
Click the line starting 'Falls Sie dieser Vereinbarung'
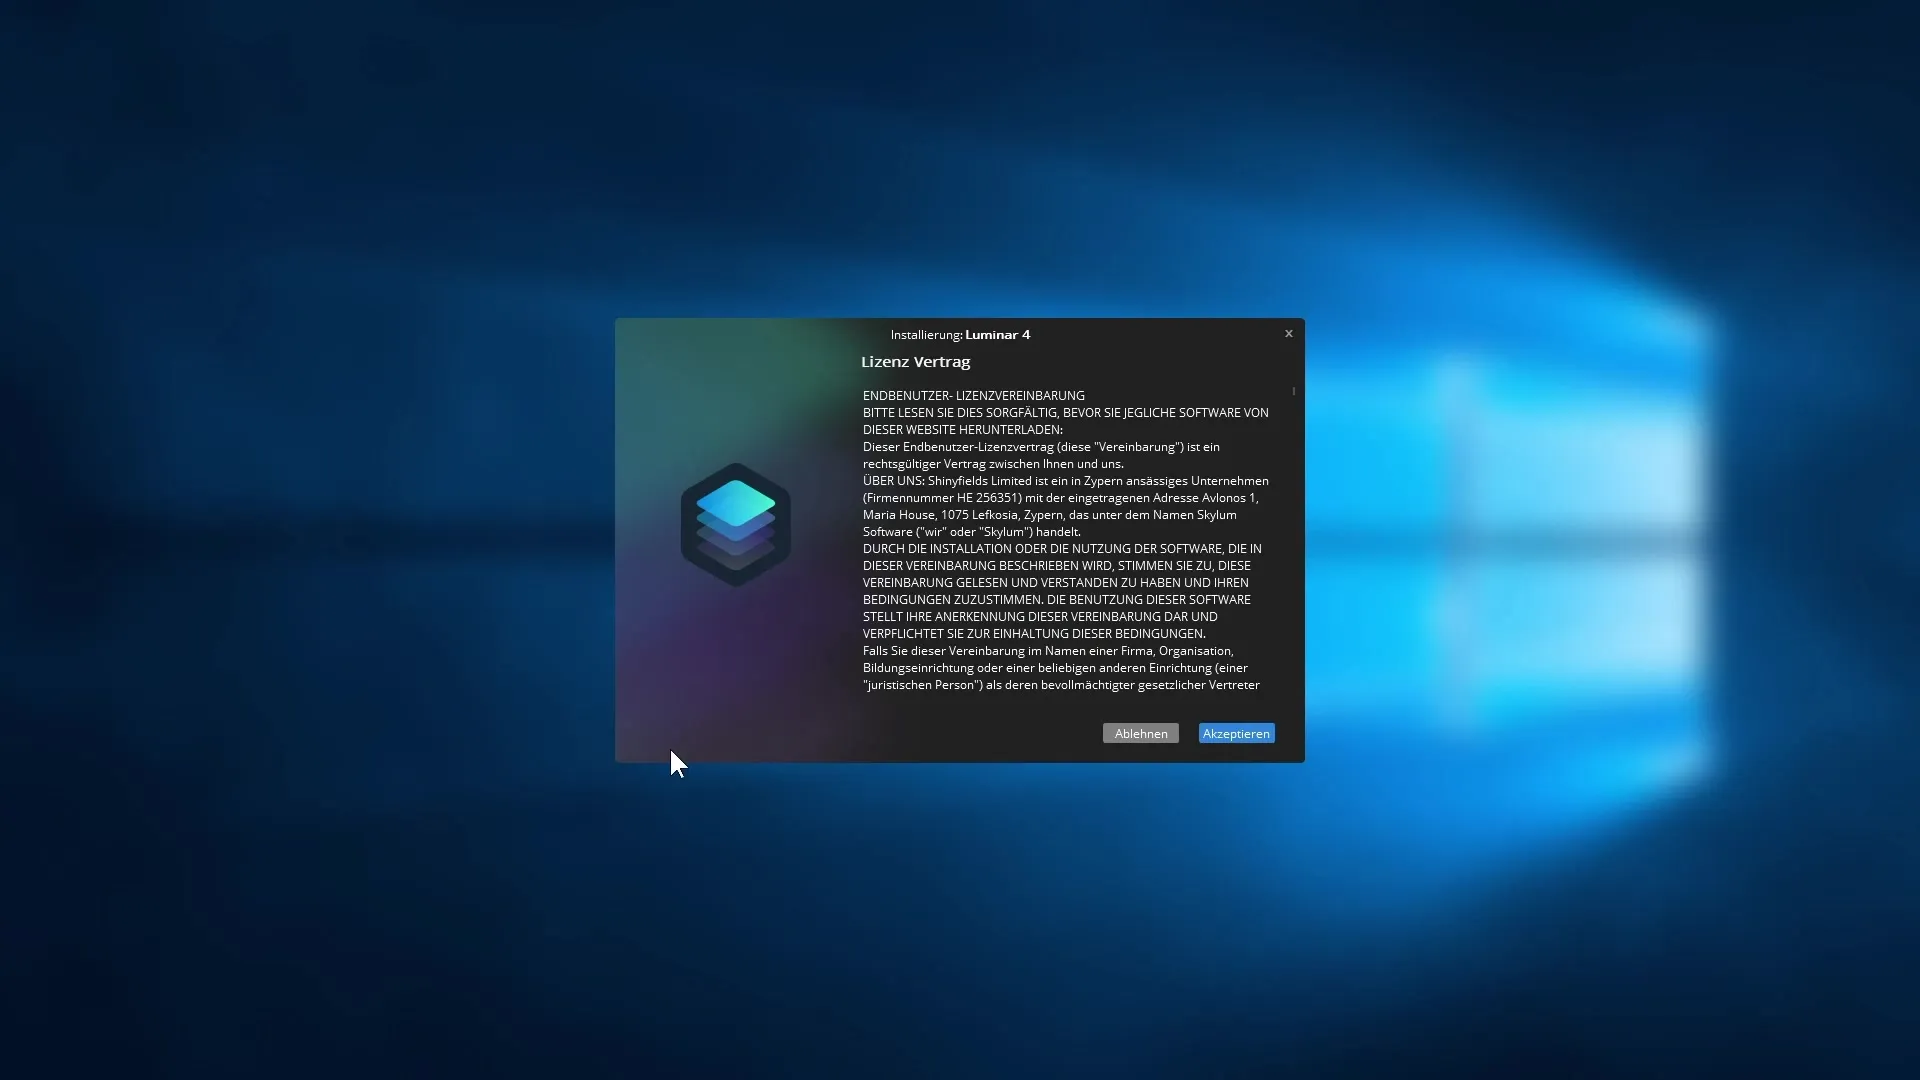(1048, 651)
